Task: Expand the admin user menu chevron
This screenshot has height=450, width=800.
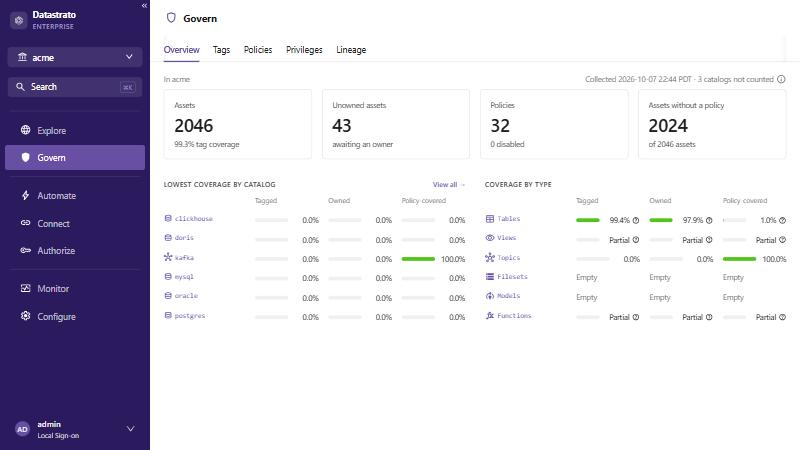Action: click(x=131, y=429)
